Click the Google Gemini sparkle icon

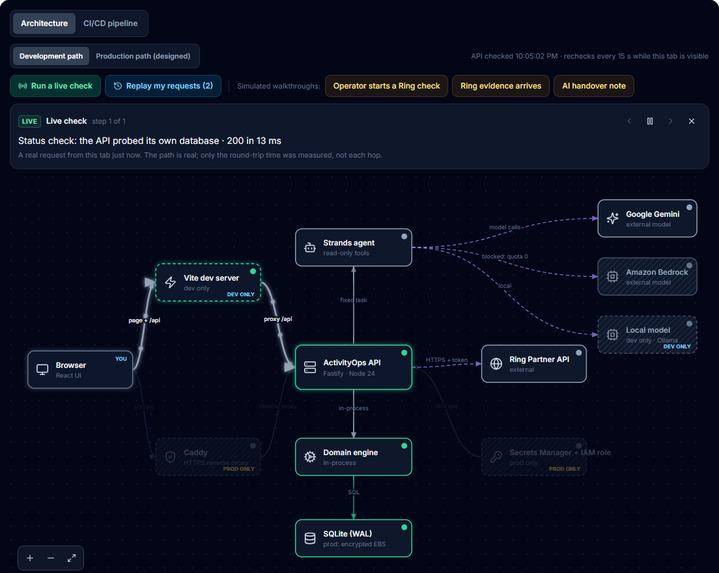tap(613, 218)
